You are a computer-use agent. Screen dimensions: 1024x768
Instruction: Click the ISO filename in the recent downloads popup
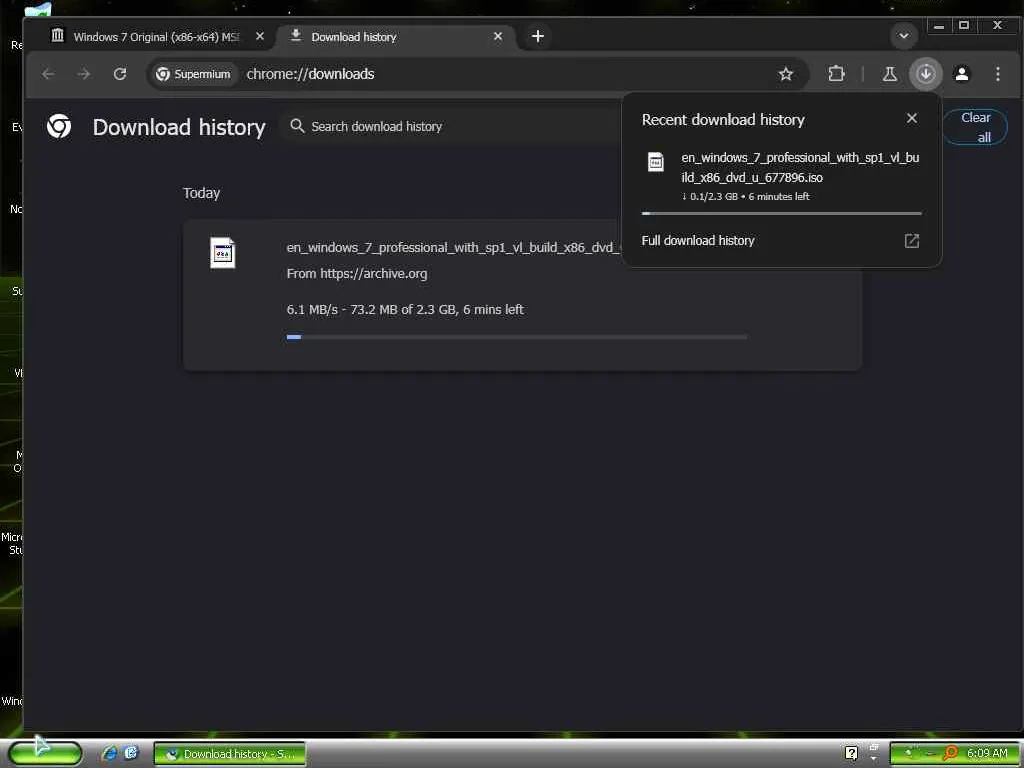[800, 167]
